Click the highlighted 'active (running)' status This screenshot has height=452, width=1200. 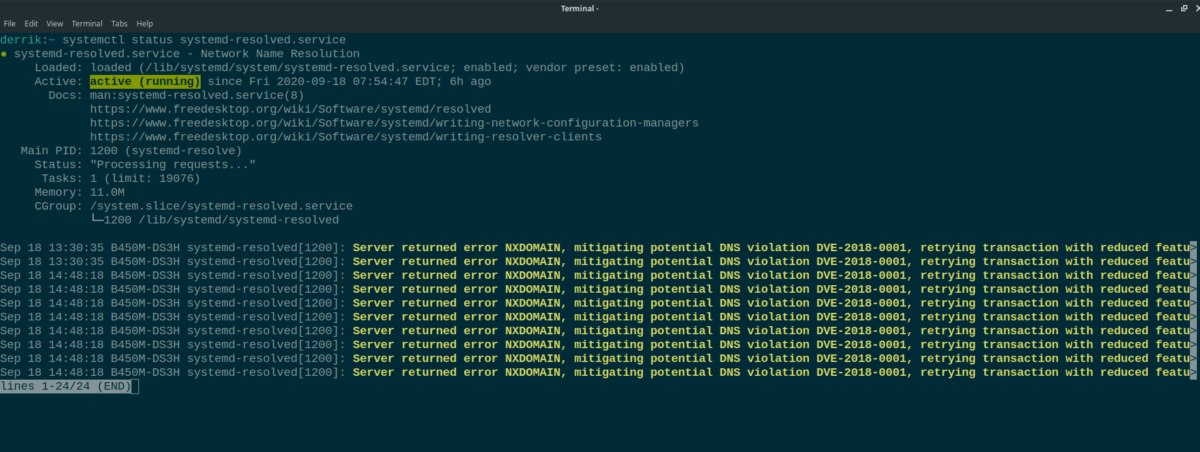145,81
